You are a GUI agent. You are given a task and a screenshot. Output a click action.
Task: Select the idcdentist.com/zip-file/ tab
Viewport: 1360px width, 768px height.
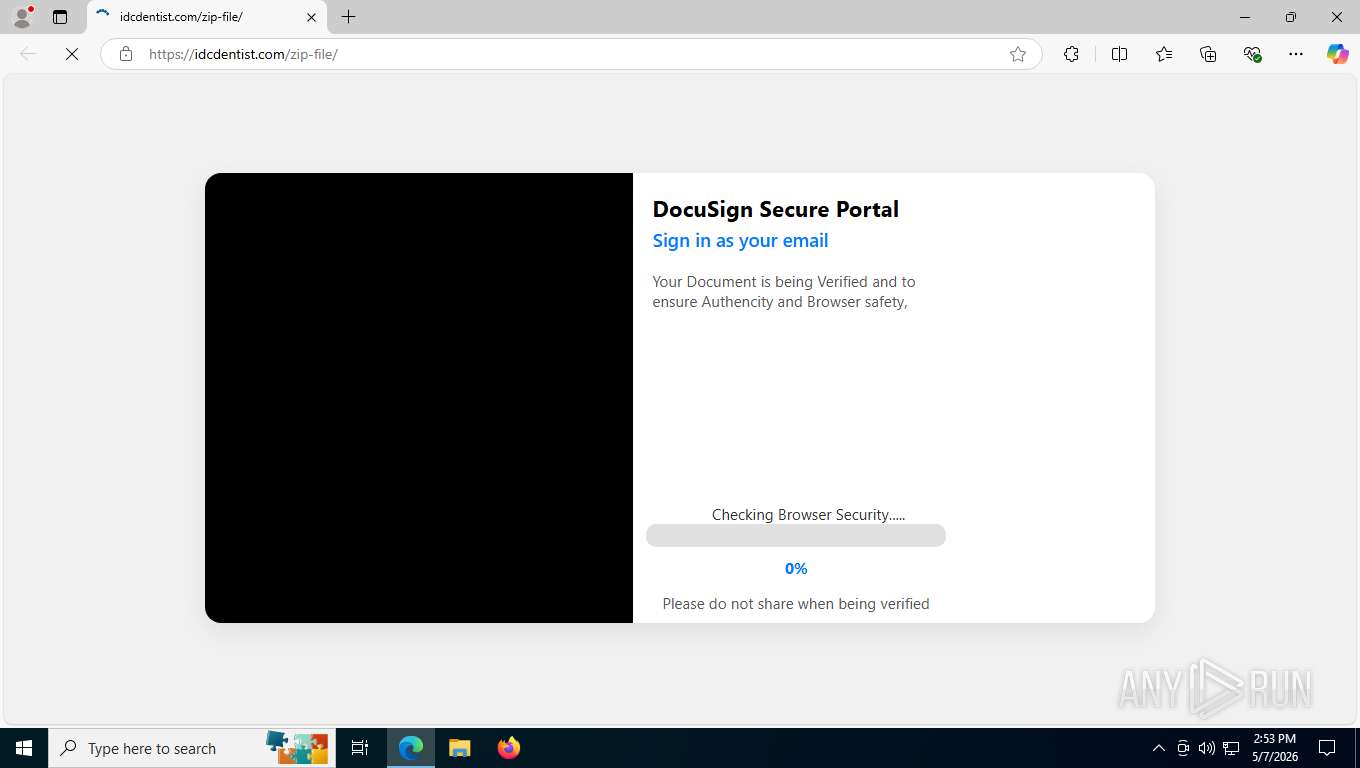(207, 17)
